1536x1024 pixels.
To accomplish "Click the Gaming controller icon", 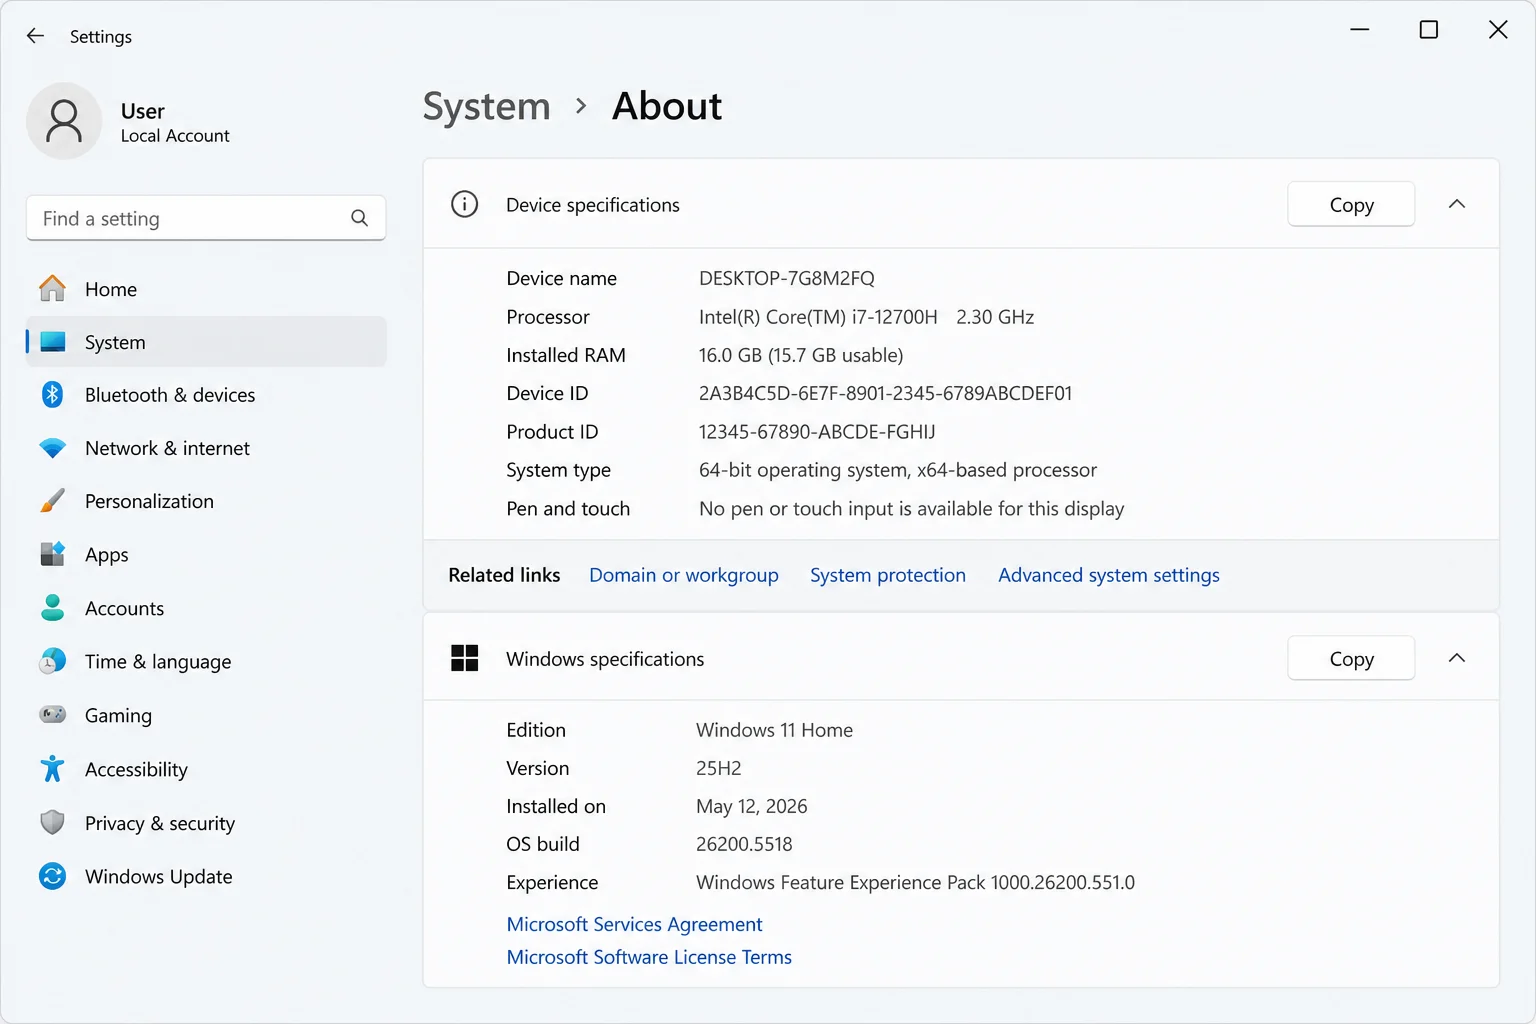I will pyautogui.click(x=52, y=715).
